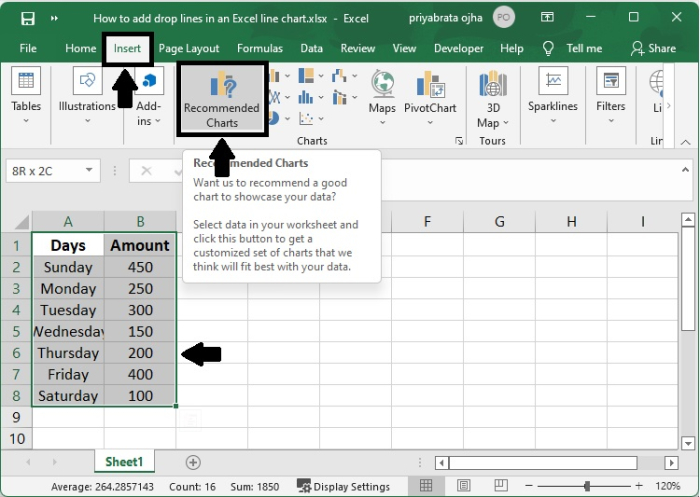Switch to Normal view in status bar
The height and width of the screenshot is (497, 700).
pos(426,486)
